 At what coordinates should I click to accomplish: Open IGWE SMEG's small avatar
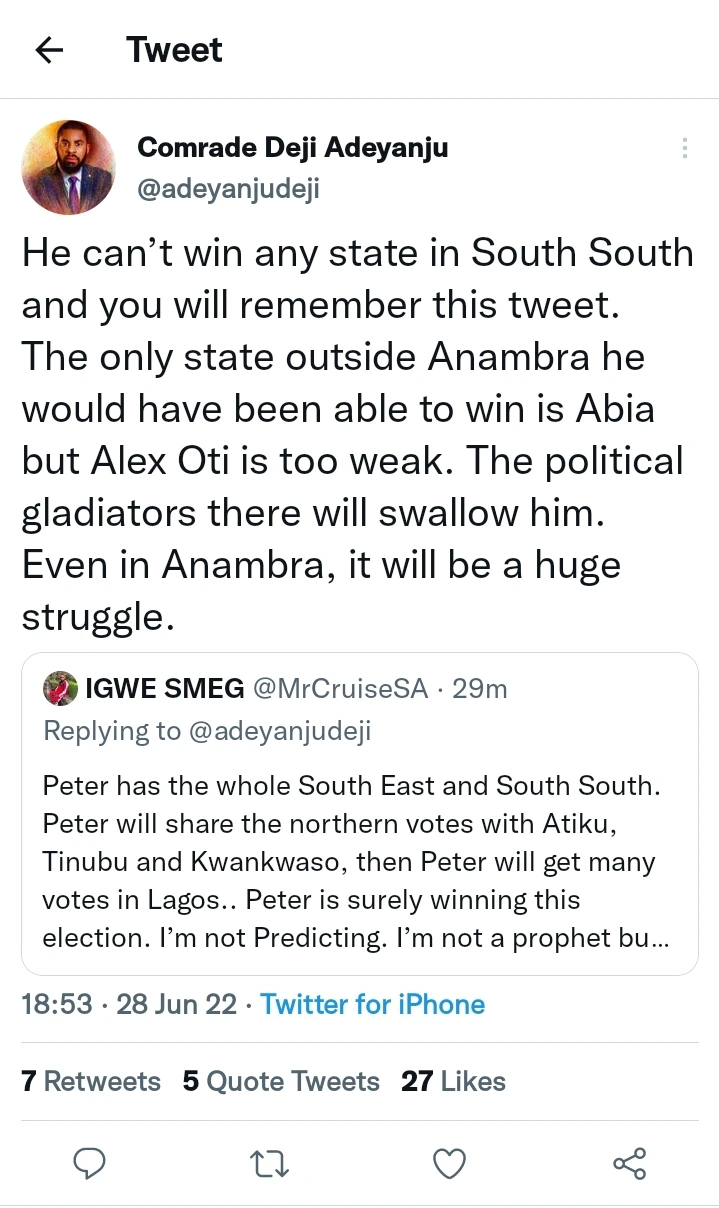(x=60, y=688)
